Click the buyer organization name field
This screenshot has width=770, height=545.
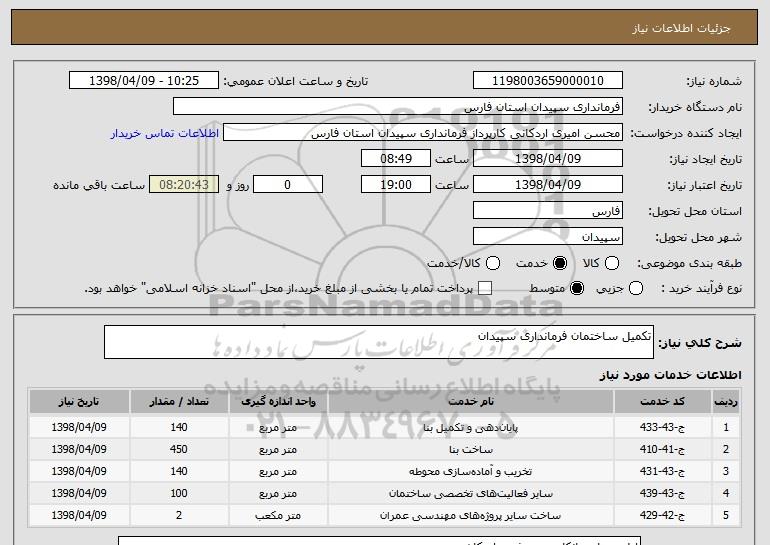pos(398,107)
